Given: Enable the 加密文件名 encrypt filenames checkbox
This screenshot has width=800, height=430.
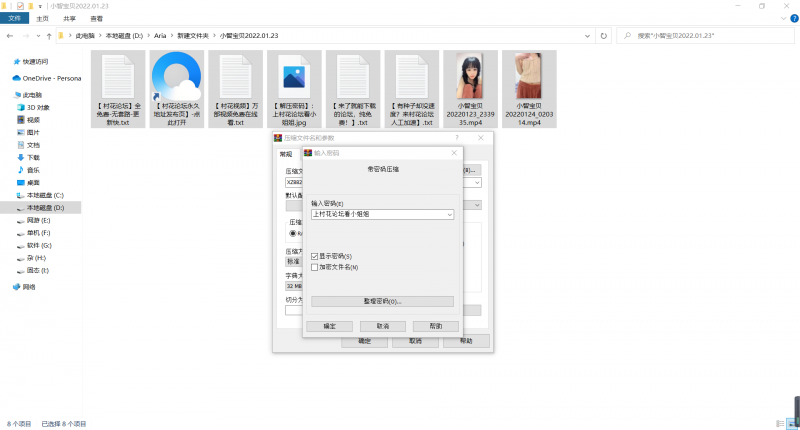Looking at the screenshot, I should 315,267.
